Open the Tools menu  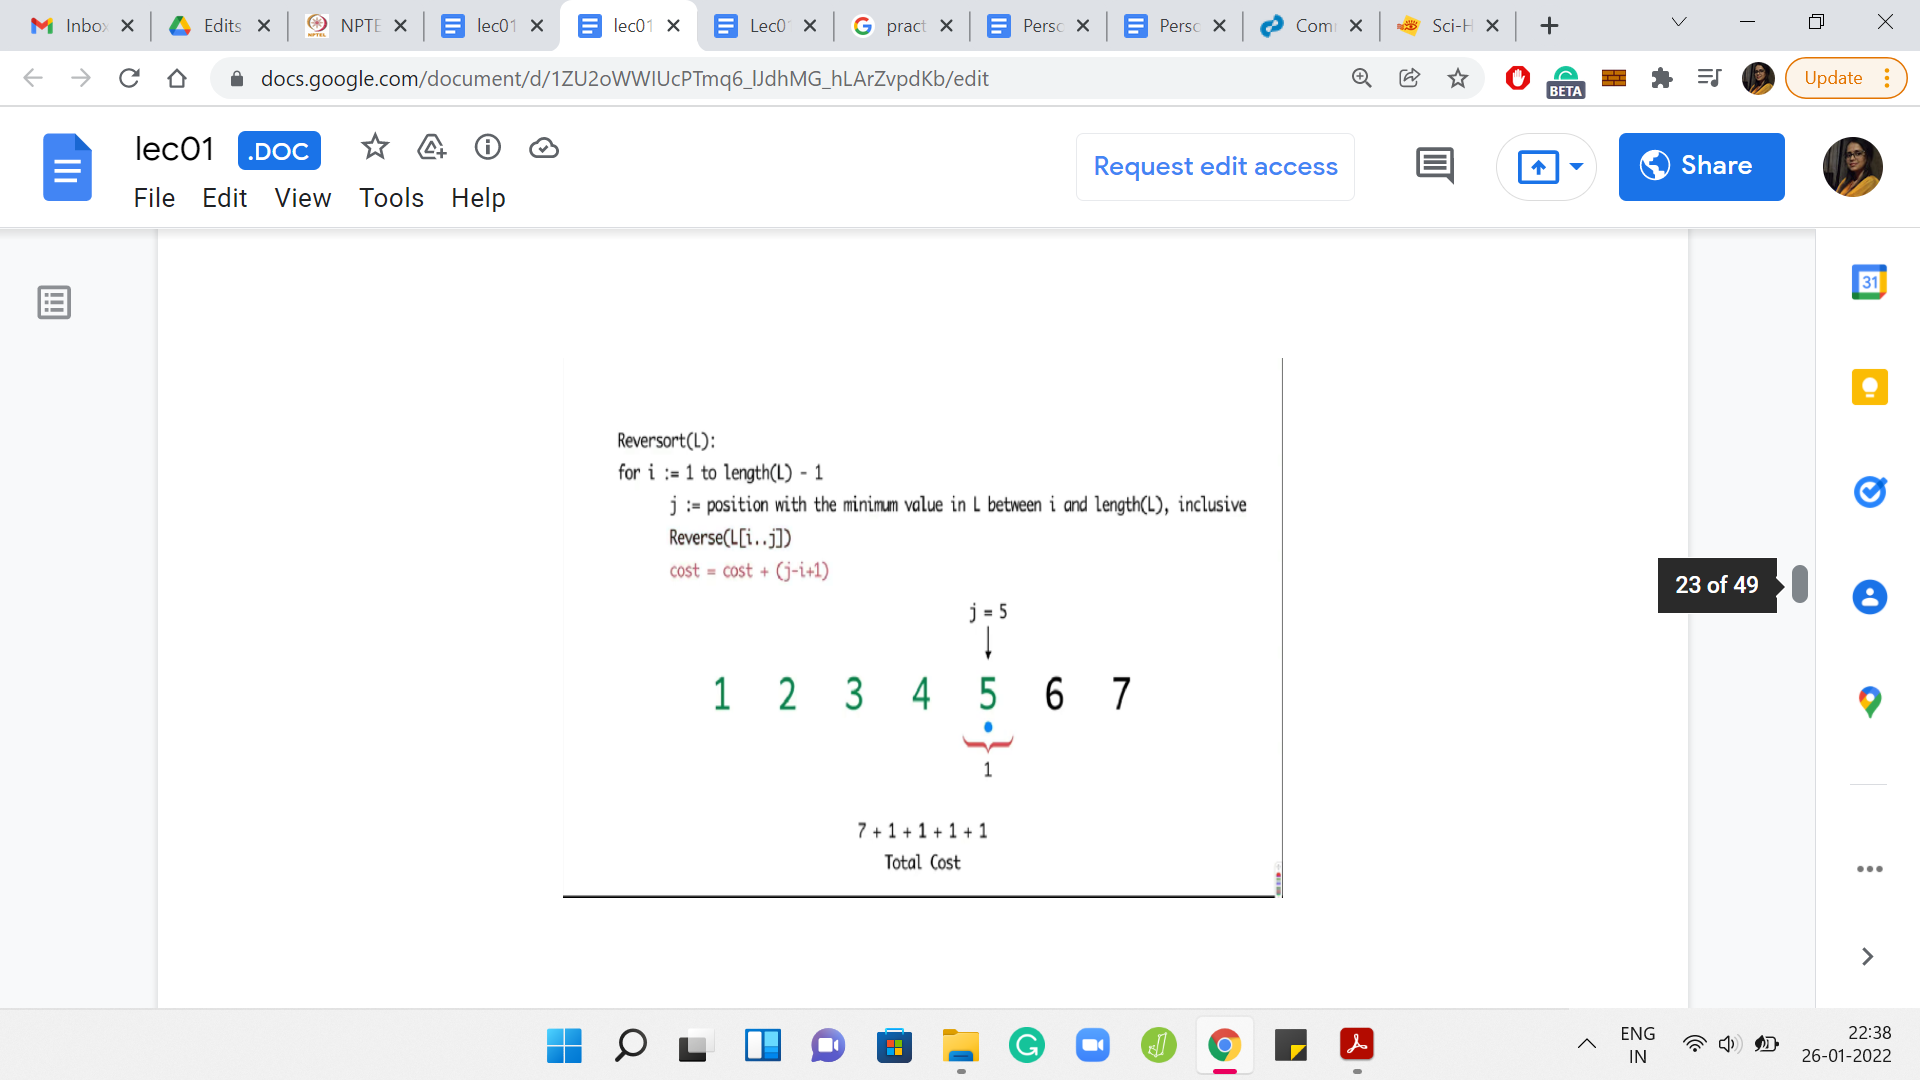[391, 198]
